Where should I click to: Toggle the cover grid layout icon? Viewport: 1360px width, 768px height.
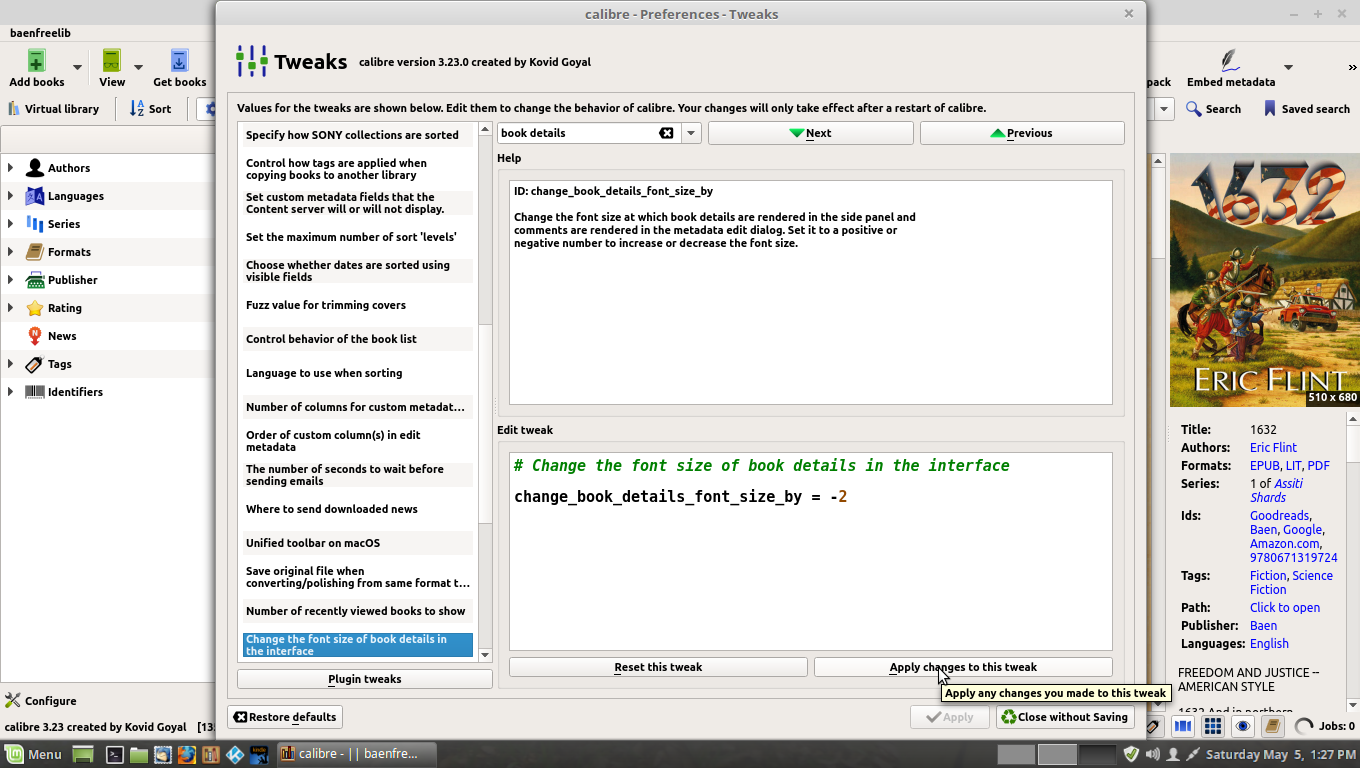pyautogui.click(x=1213, y=727)
